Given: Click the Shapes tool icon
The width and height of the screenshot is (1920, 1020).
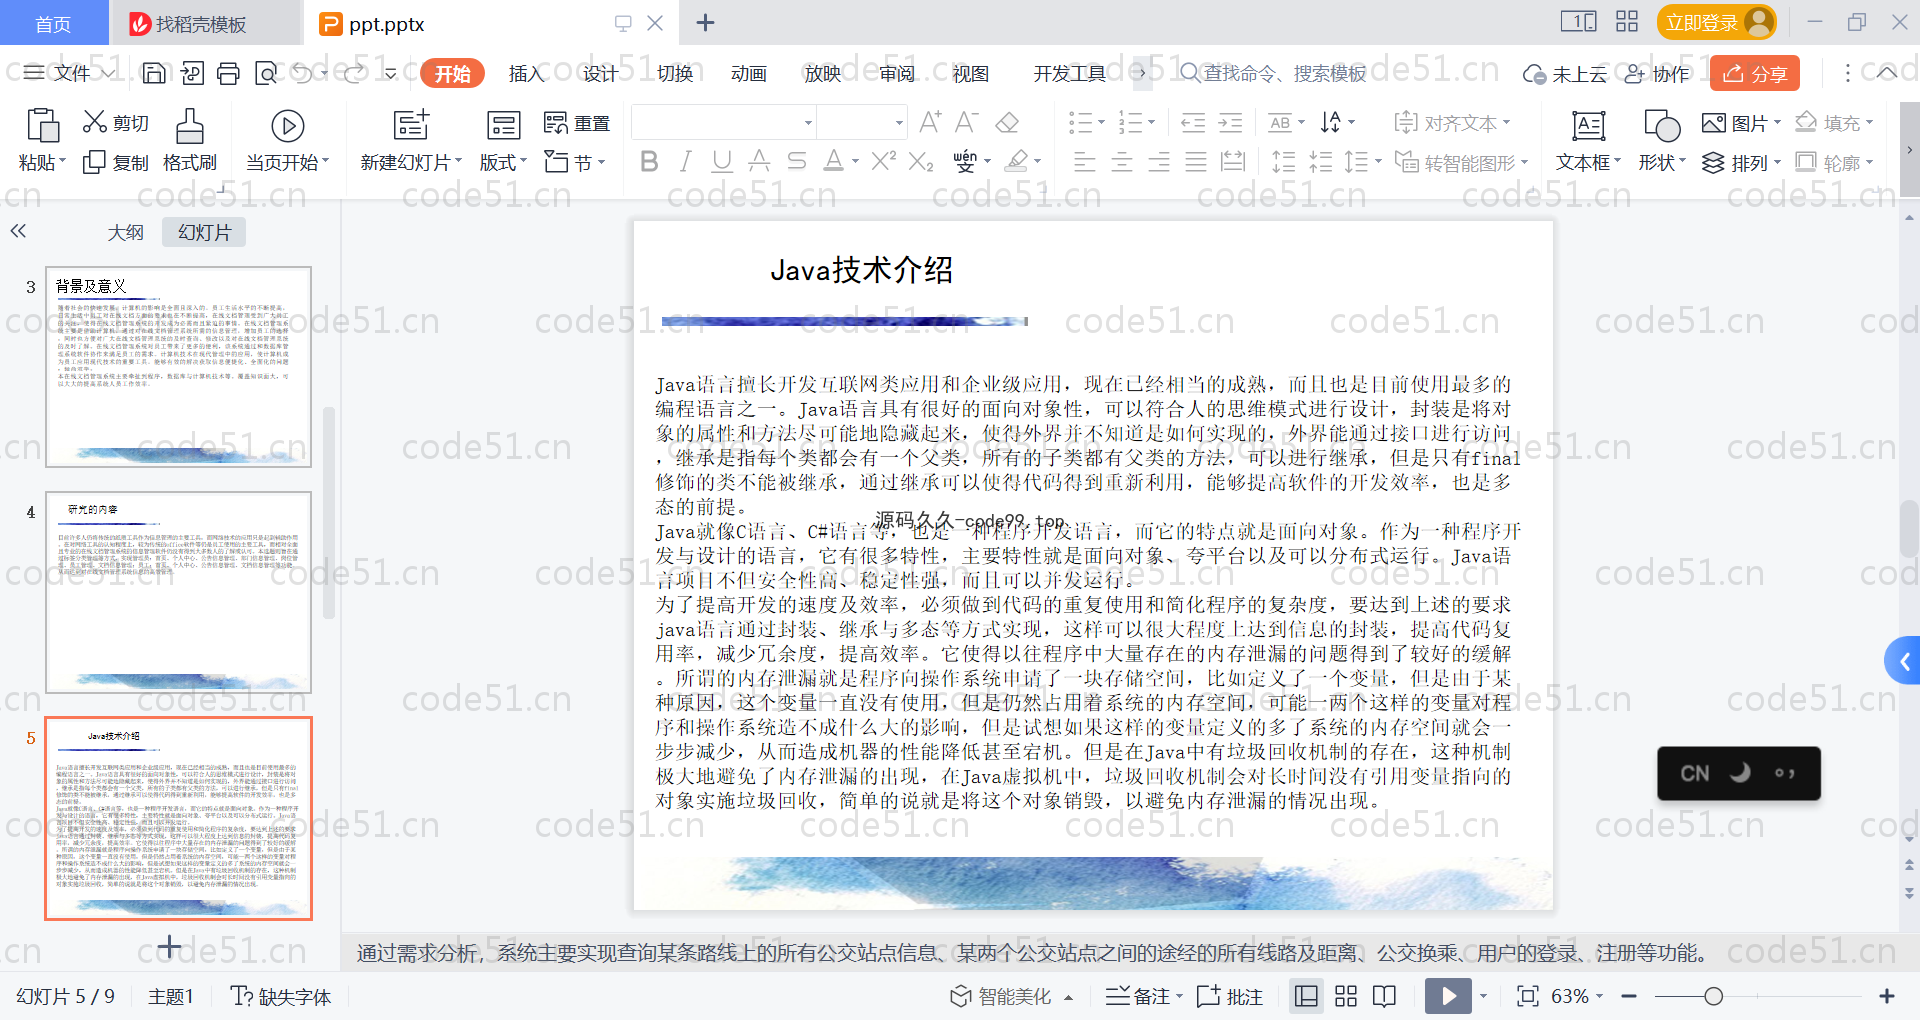Looking at the screenshot, I should pyautogui.click(x=1662, y=126).
